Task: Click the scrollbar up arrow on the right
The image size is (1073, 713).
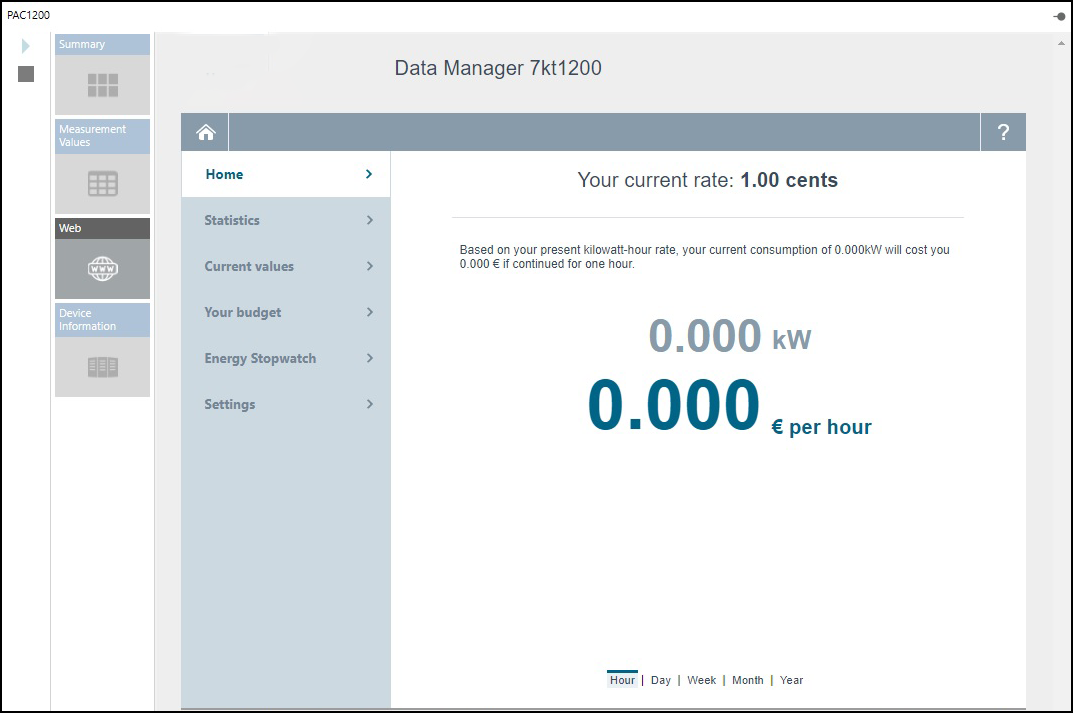Action: [x=1062, y=41]
